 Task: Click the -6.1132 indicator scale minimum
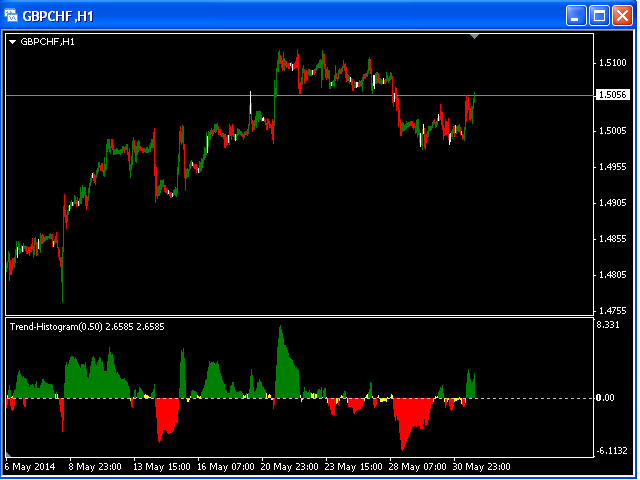click(612, 451)
